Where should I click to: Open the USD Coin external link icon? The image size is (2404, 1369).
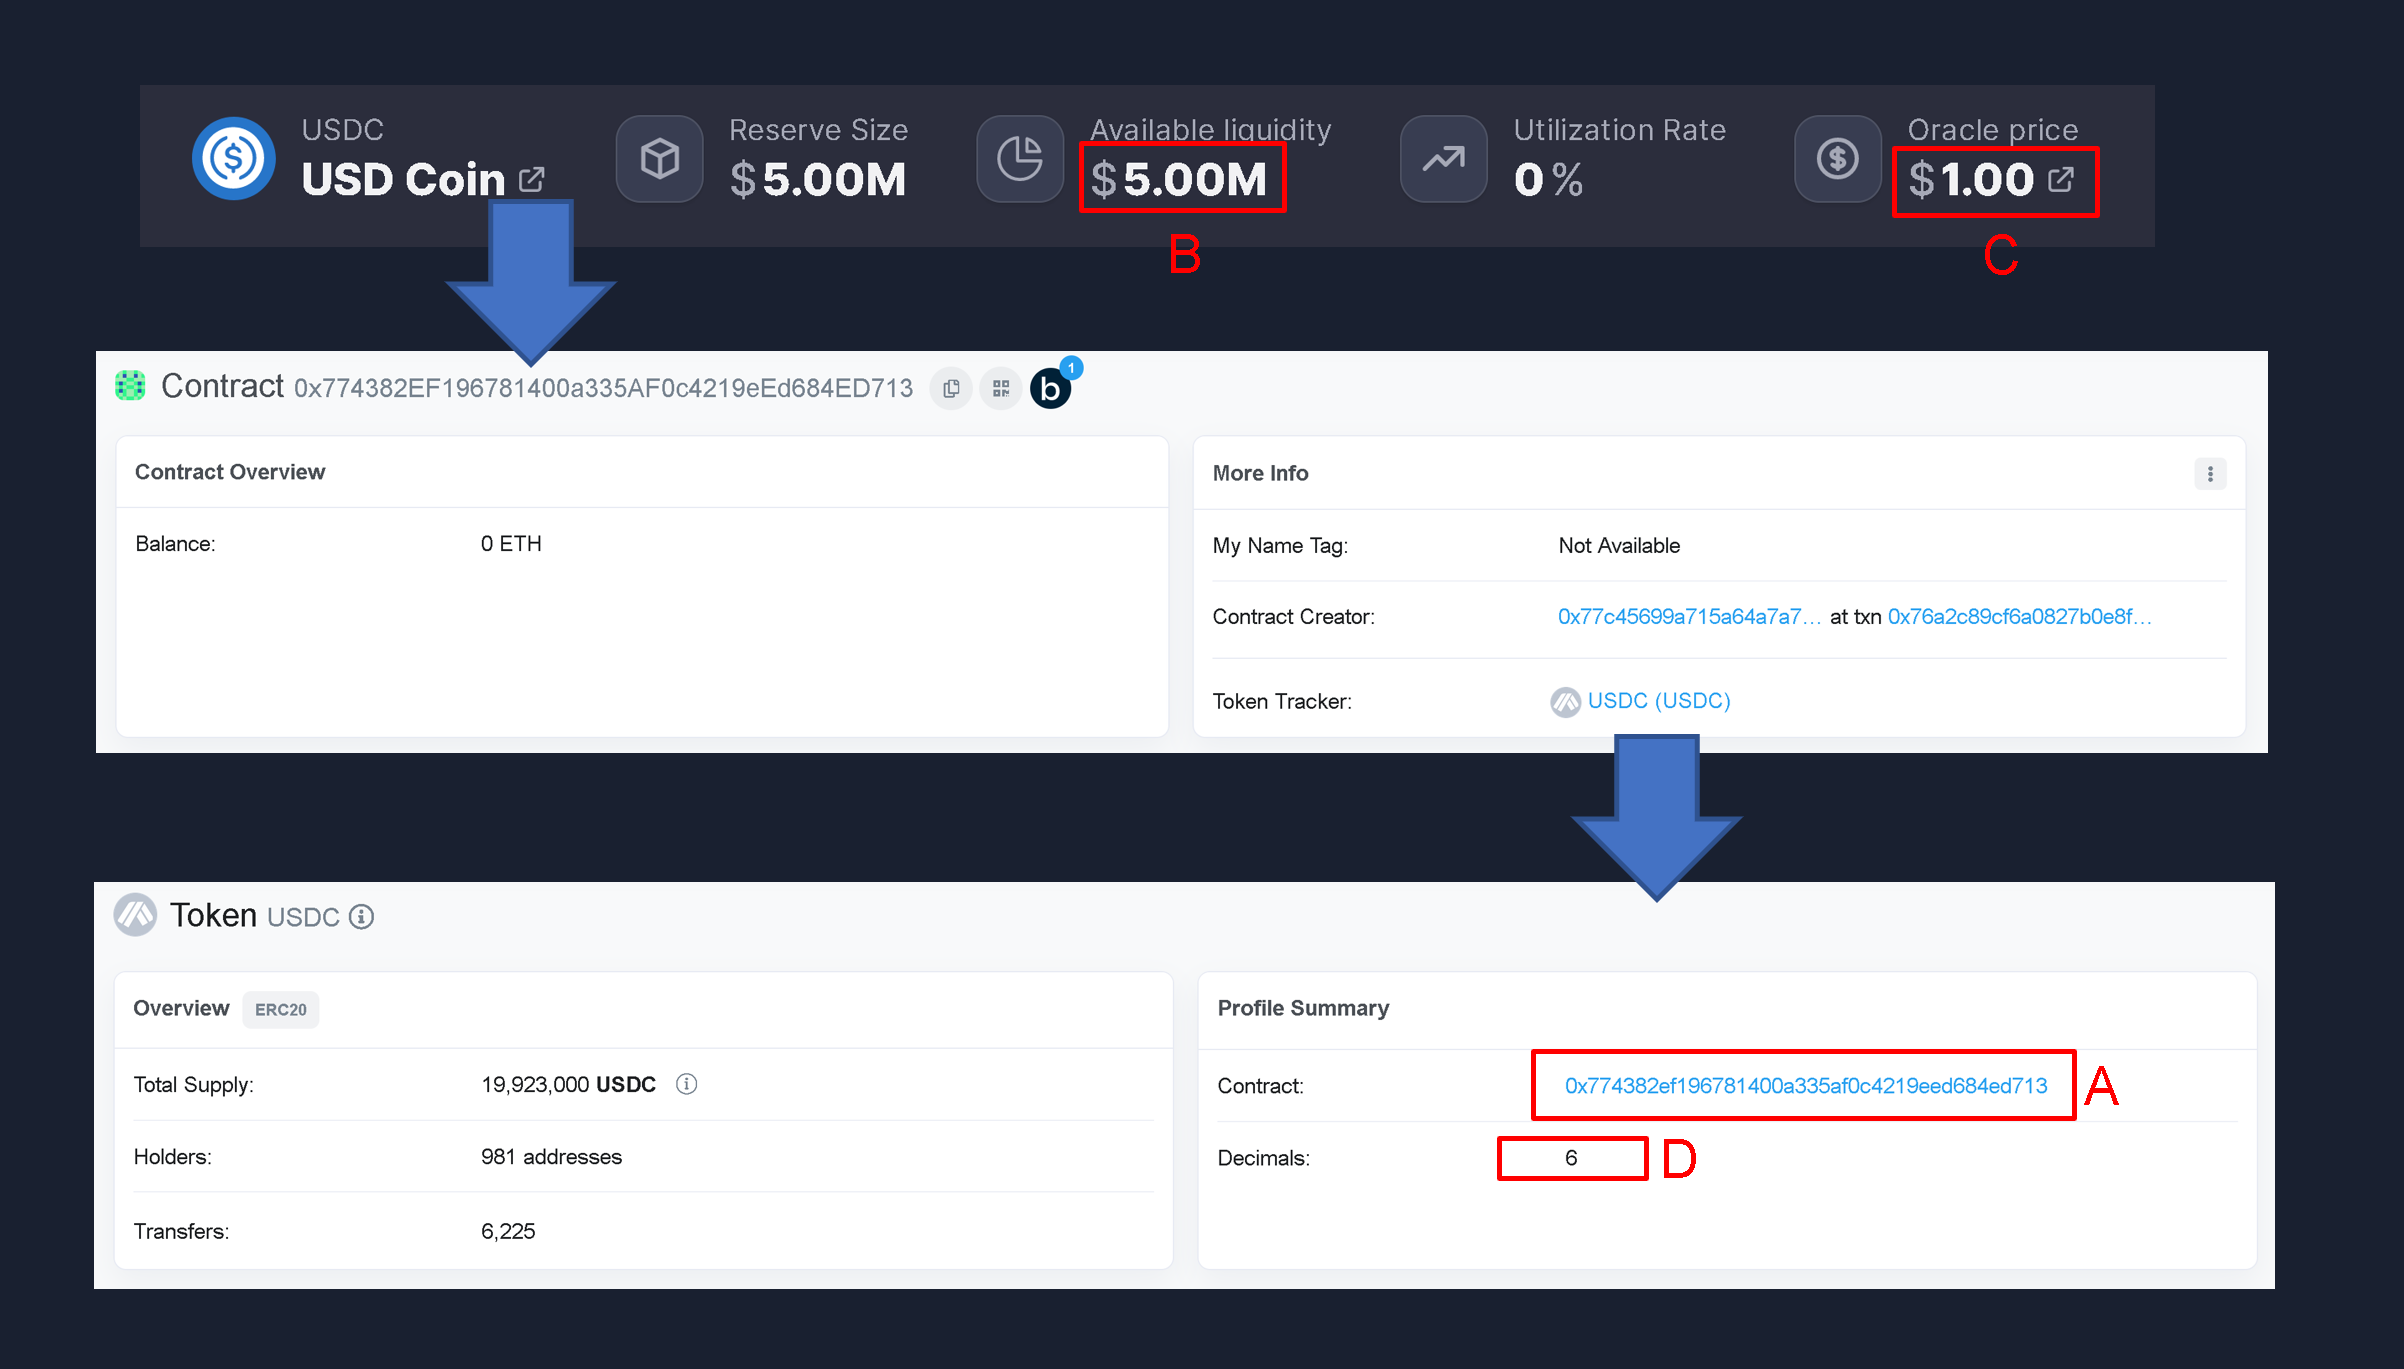pos(532,180)
